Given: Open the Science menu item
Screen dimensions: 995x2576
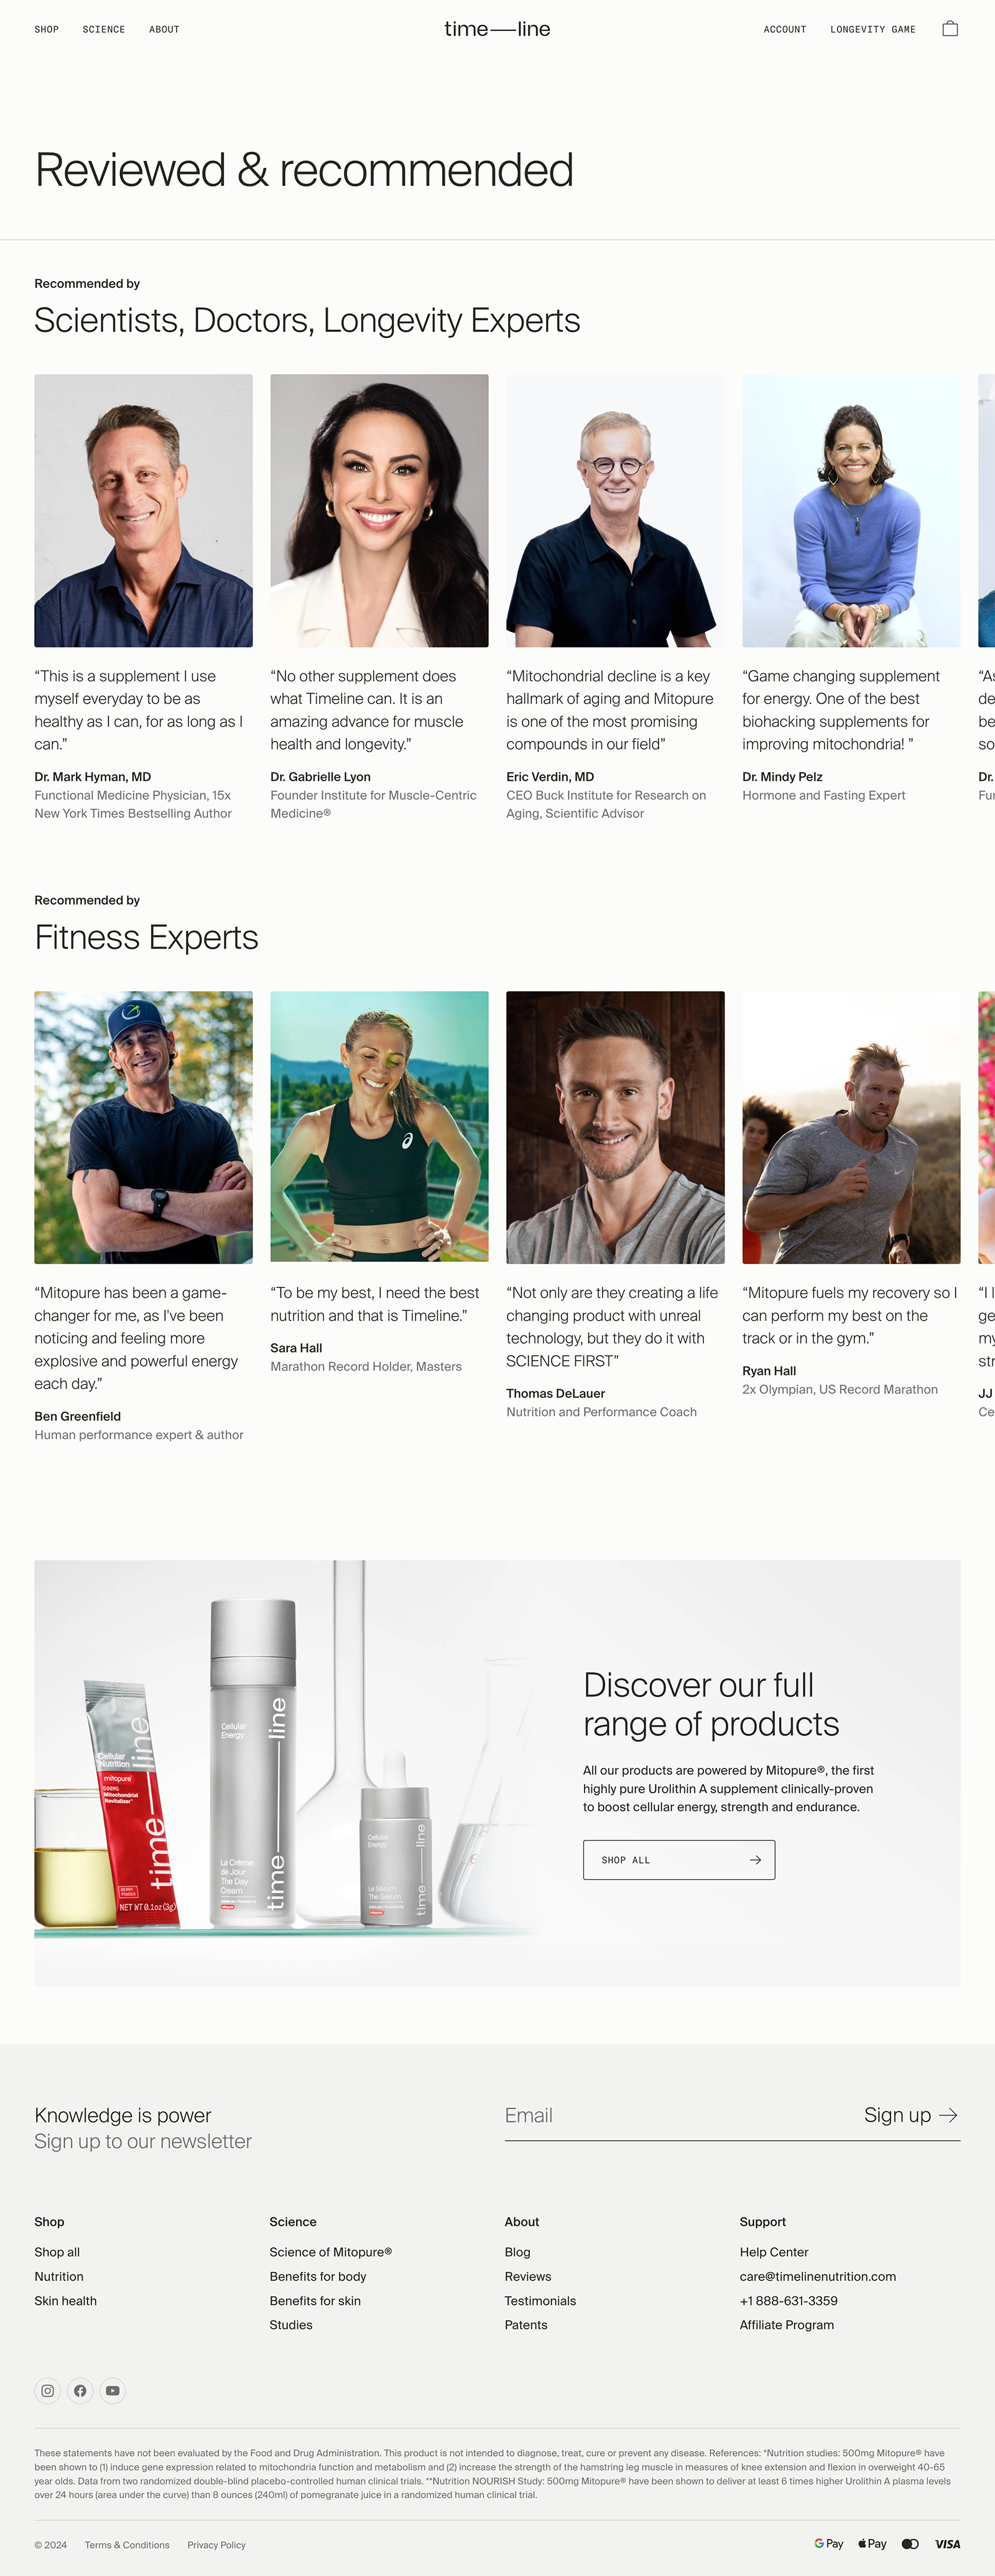Looking at the screenshot, I should pyautogui.click(x=104, y=30).
